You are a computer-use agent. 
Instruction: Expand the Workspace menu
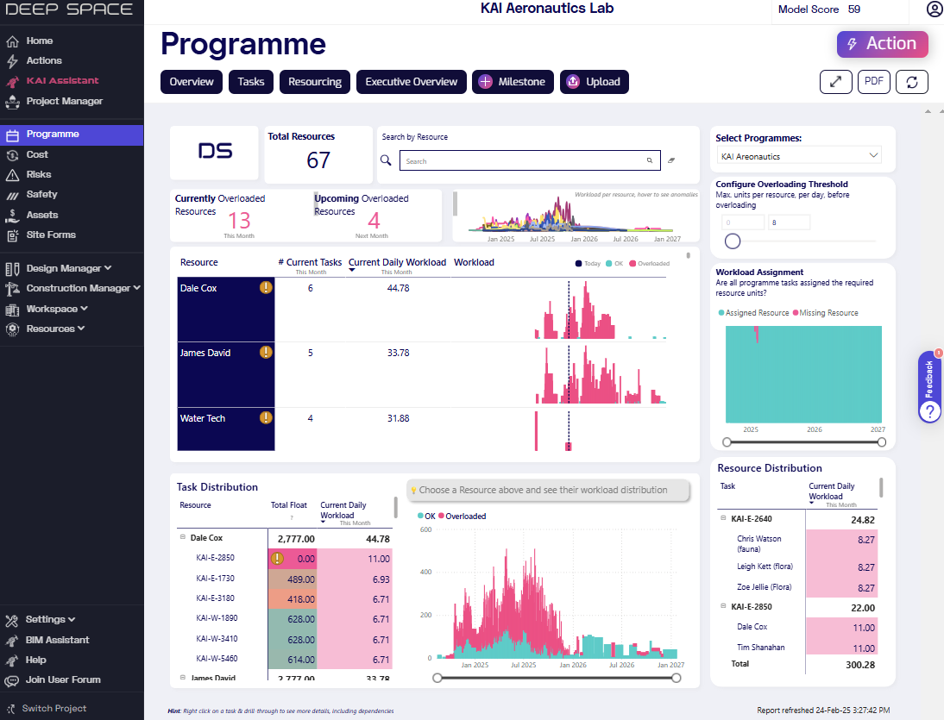tap(57, 309)
